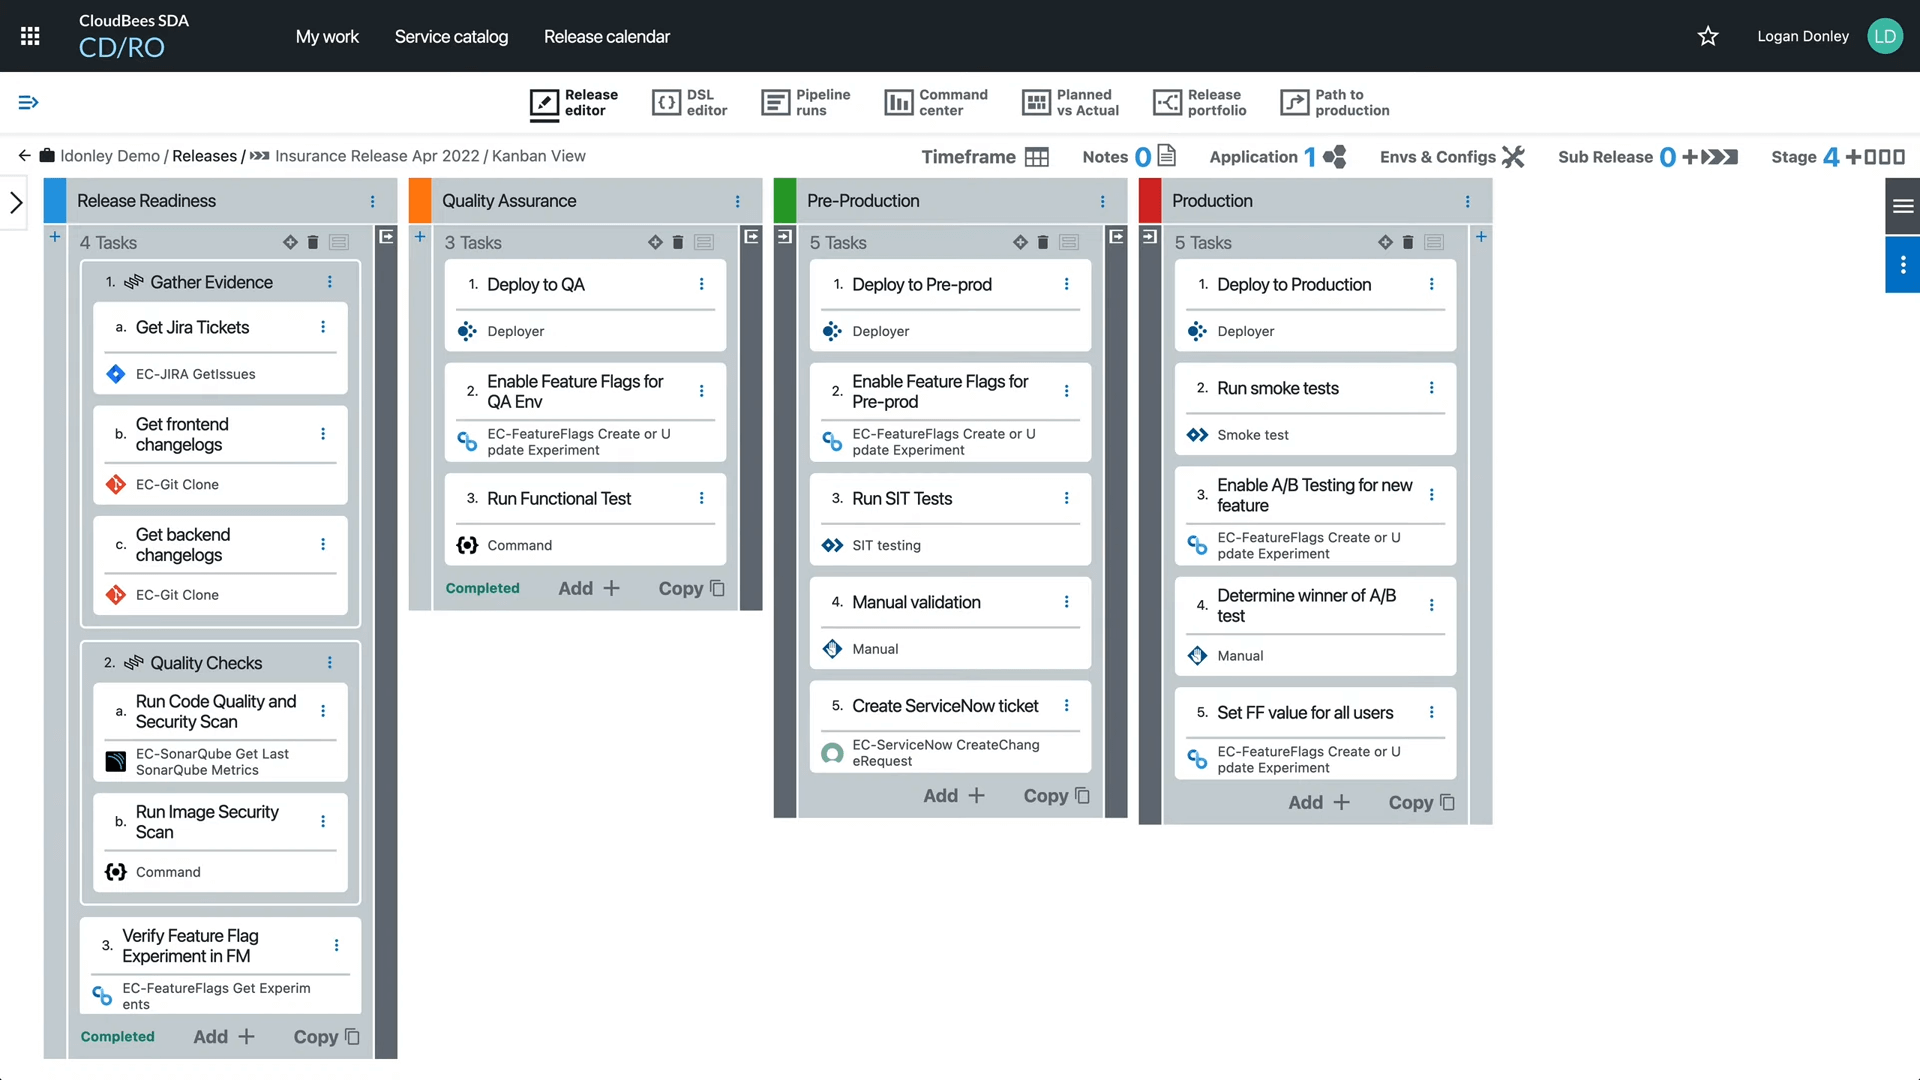Open Production stage options menu
The height and width of the screenshot is (1080, 1920).
[x=1468, y=201]
